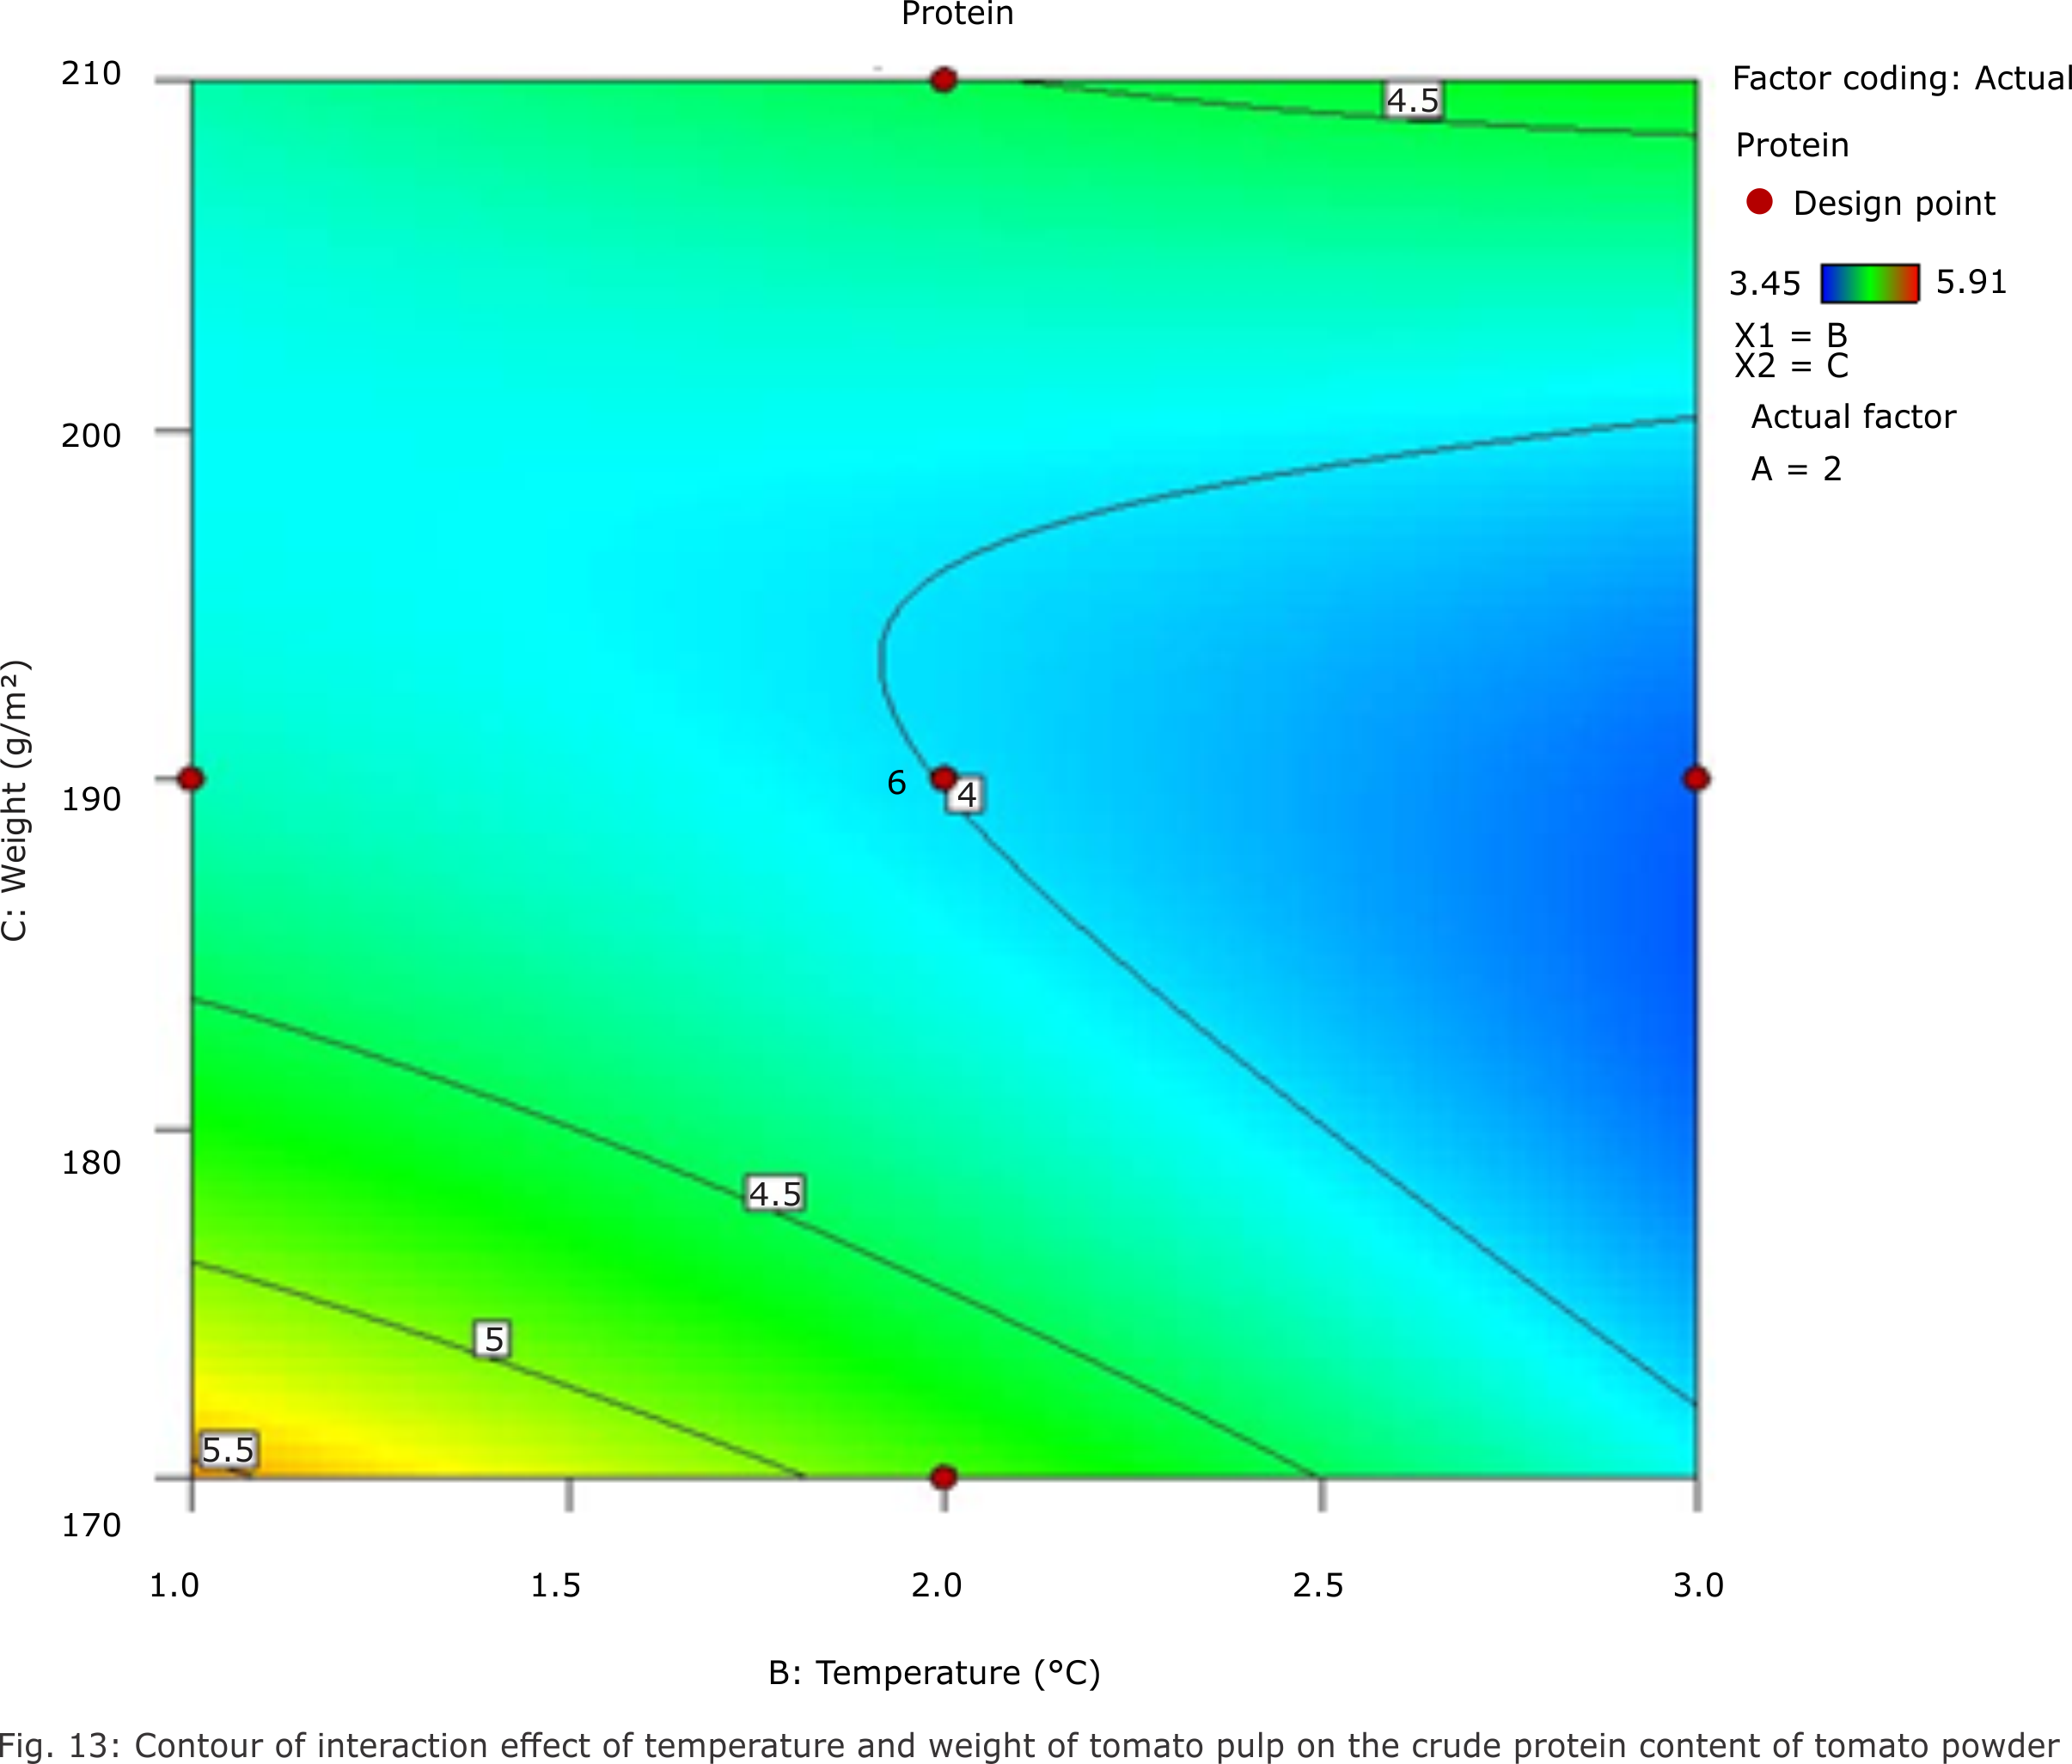Click the Protein plot title
This screenshot has height=1764, width=2072.
point(956,14)
